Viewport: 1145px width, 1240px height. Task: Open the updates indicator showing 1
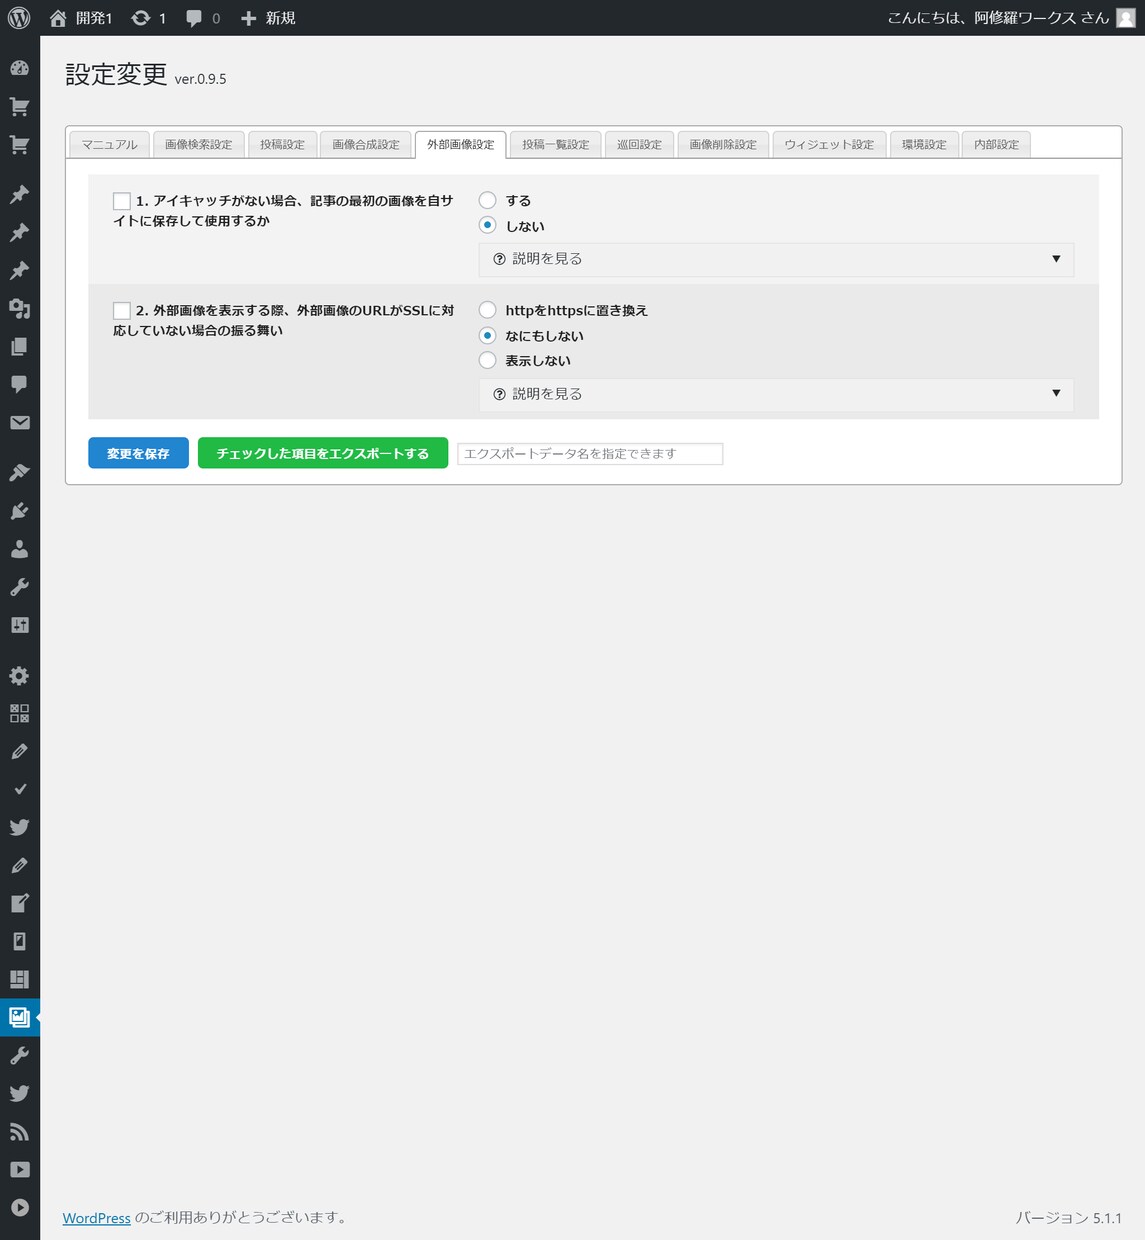coord(149,18)
